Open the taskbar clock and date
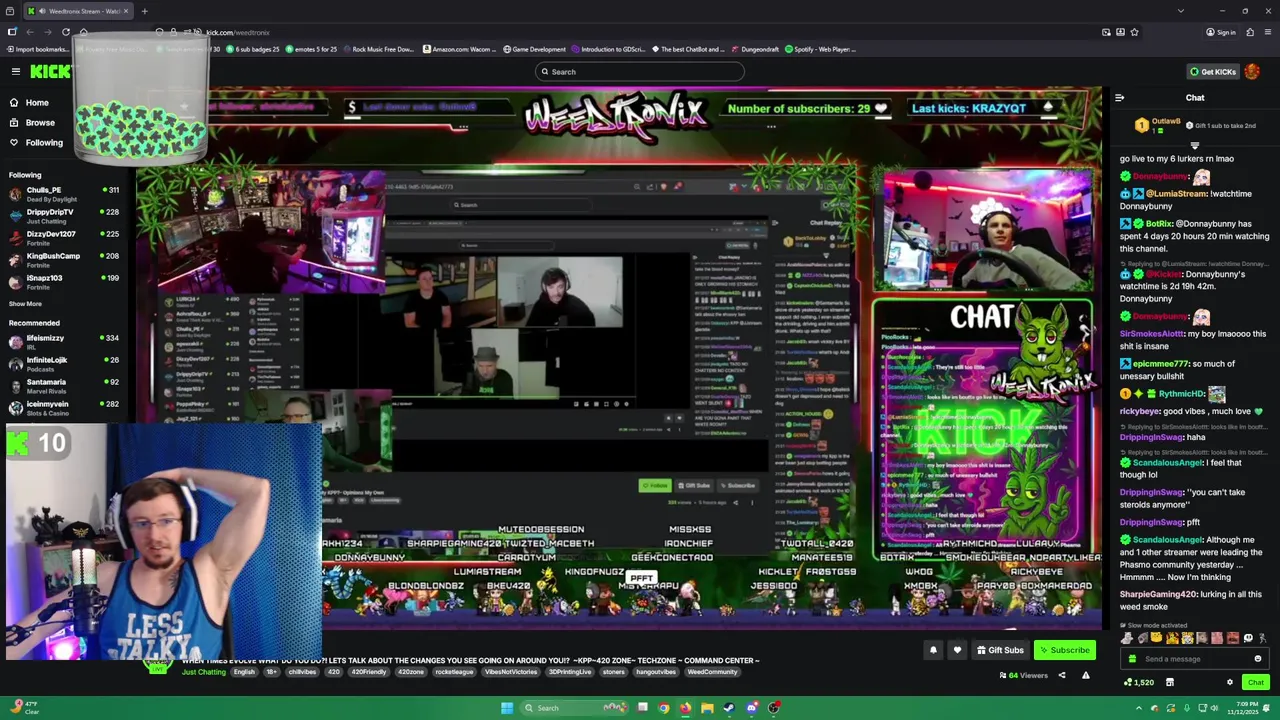 tap(1243, 708)
